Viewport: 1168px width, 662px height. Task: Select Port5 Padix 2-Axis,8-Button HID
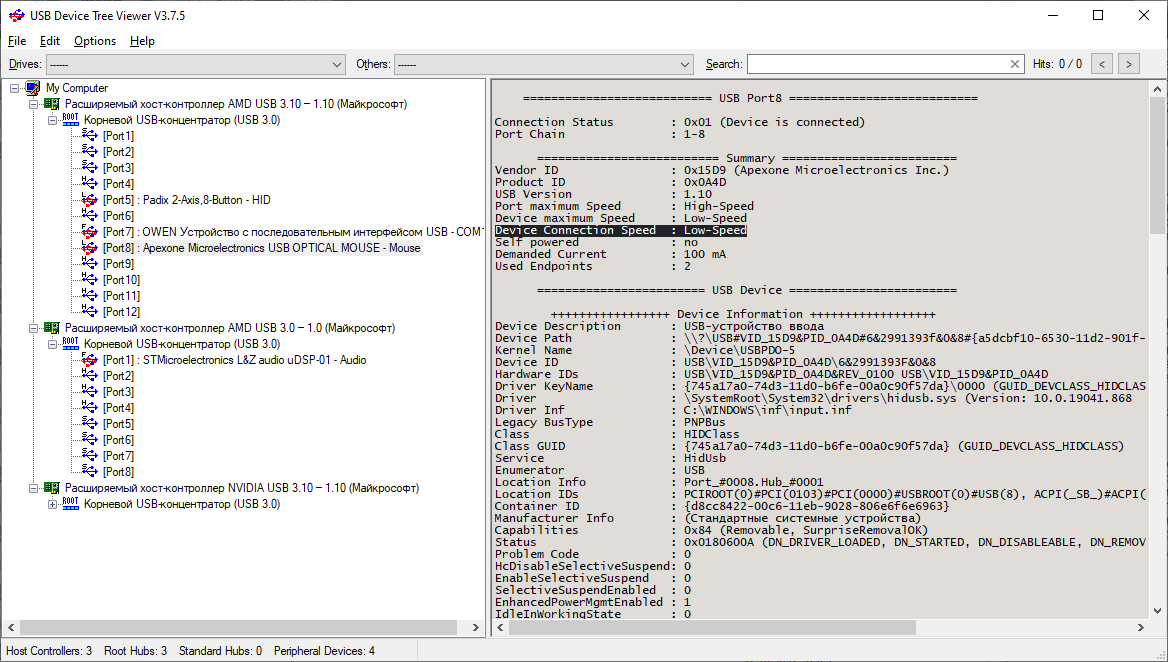pyautogui.click(x=186, y=200)
